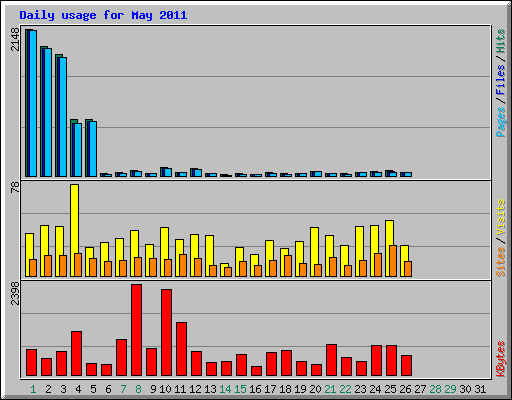Click the day label '20' on the x-axis

[315, 389]
